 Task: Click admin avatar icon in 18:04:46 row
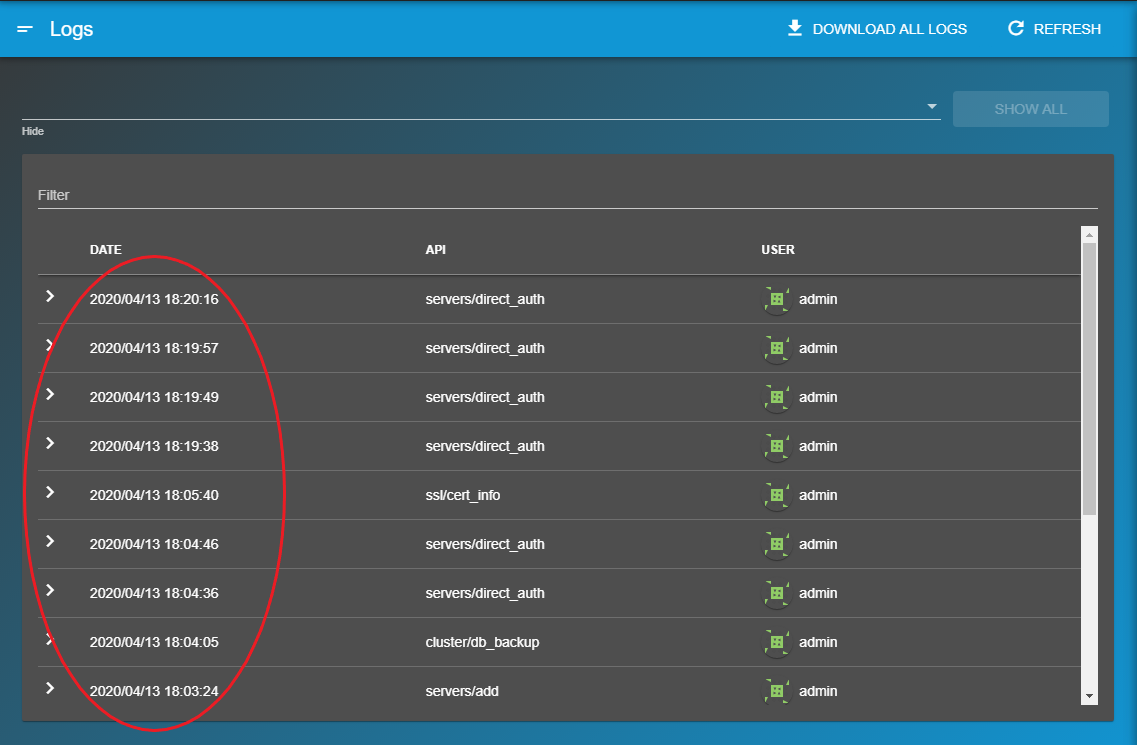(x=777, y=544)
